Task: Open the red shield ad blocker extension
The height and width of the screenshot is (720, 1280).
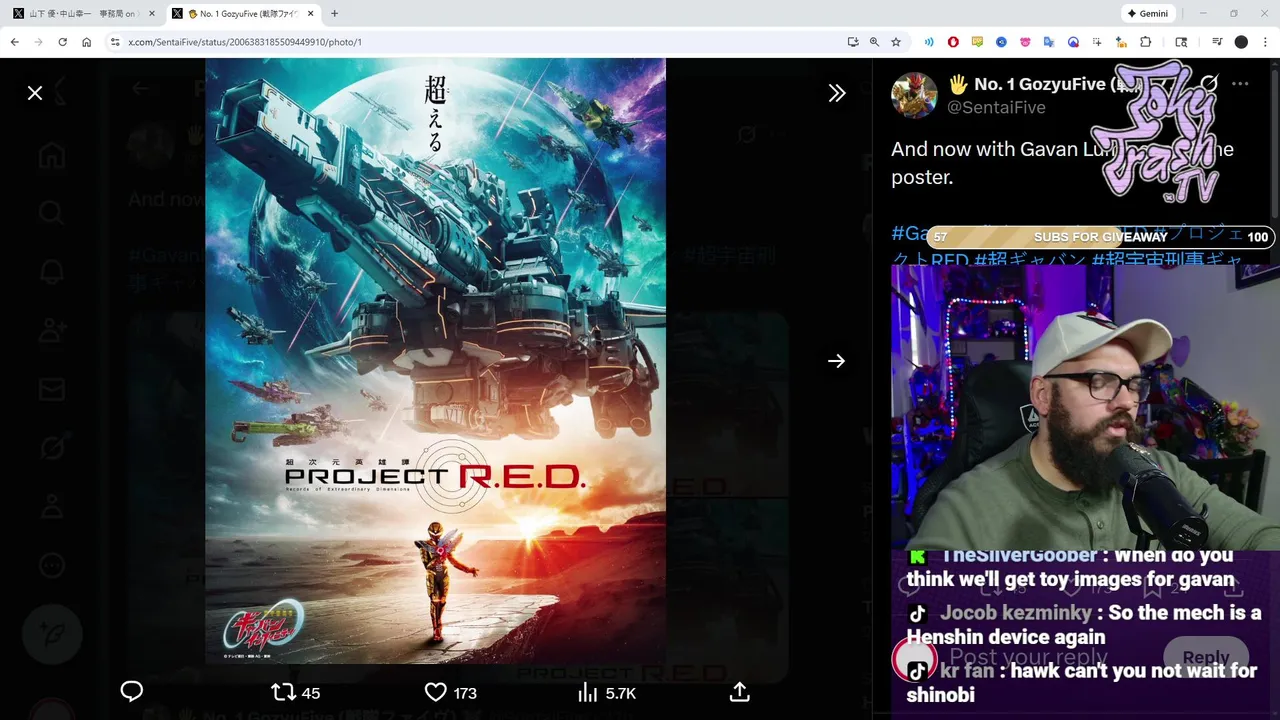Action: [x=953, y=42]
